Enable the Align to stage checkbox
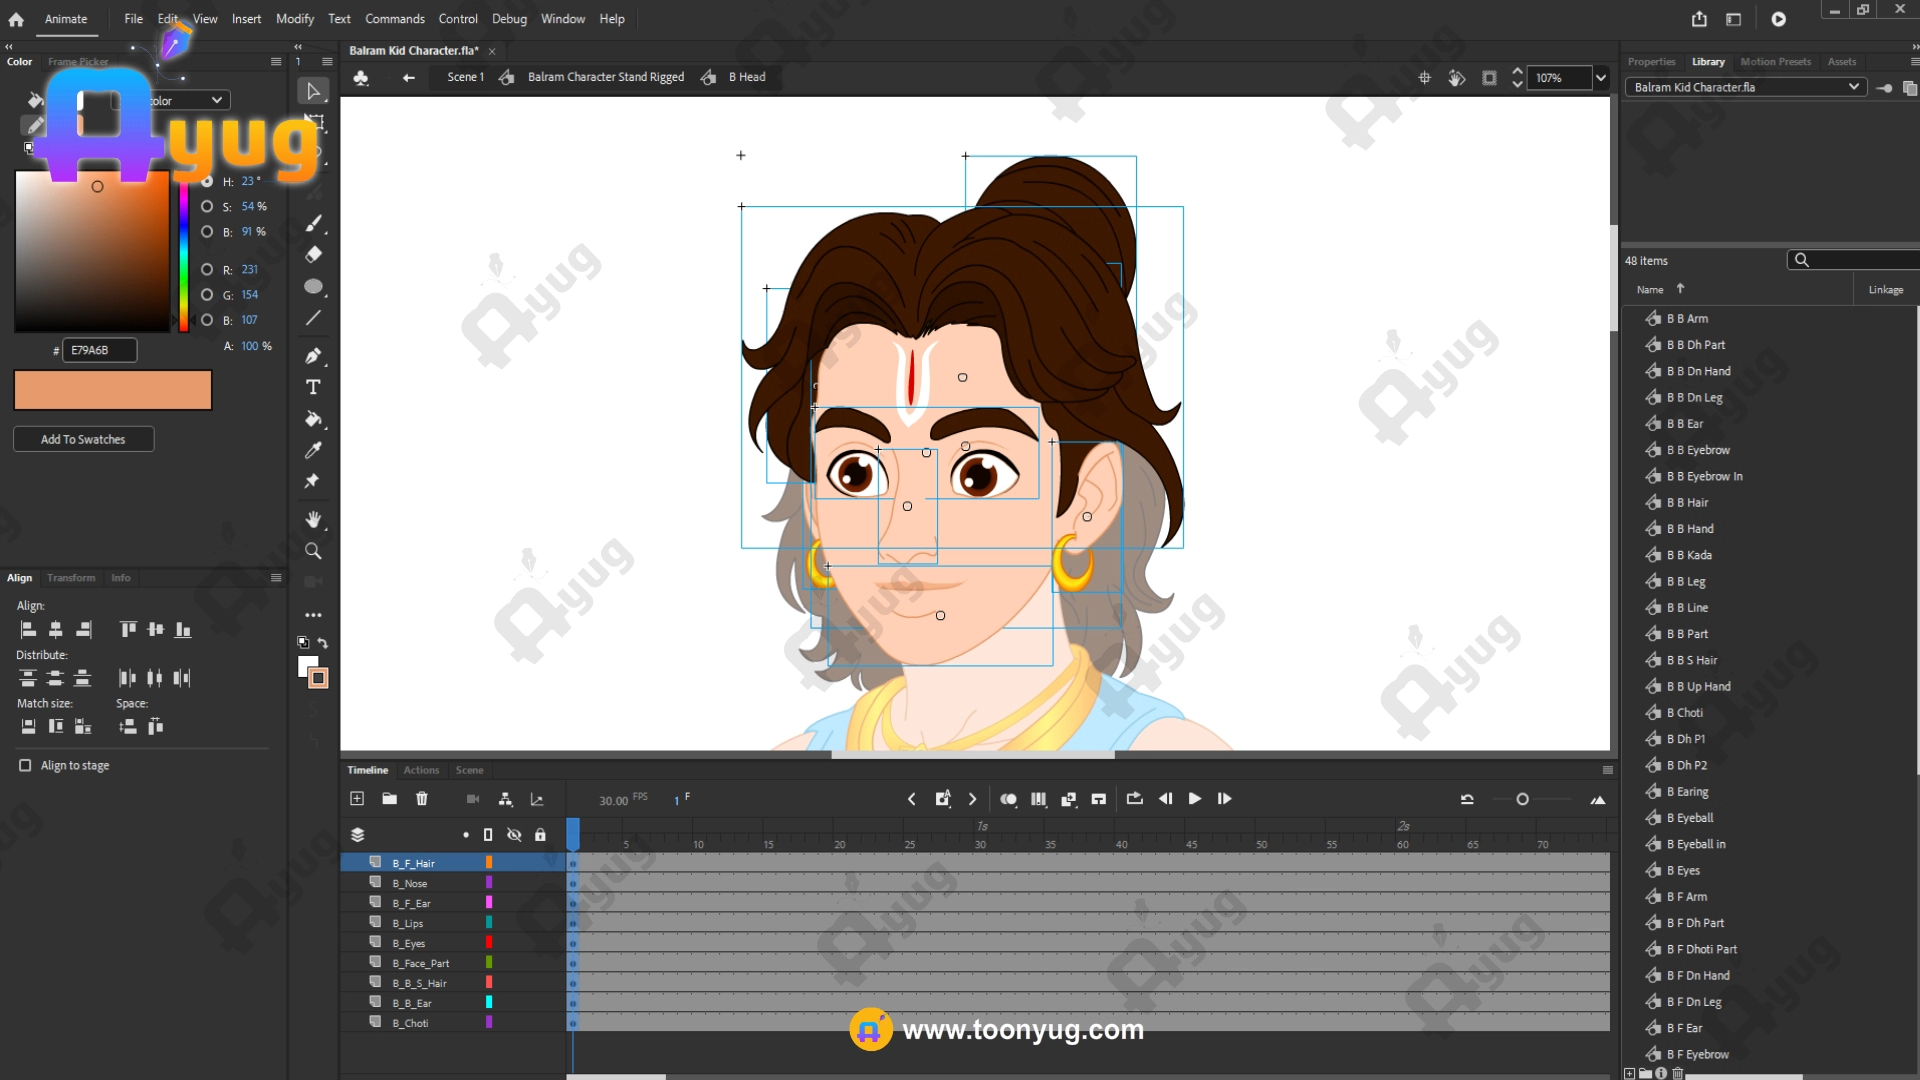This screenshot has width=1920, height=1080. tap(25, 765)
